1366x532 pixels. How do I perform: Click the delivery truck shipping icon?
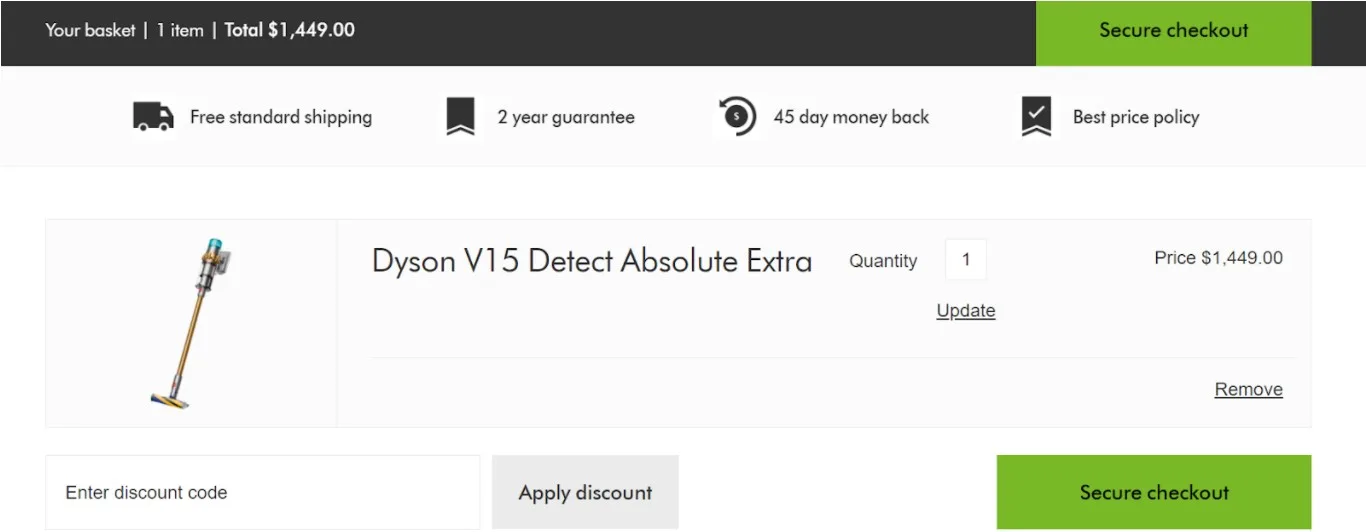point(153,117)
